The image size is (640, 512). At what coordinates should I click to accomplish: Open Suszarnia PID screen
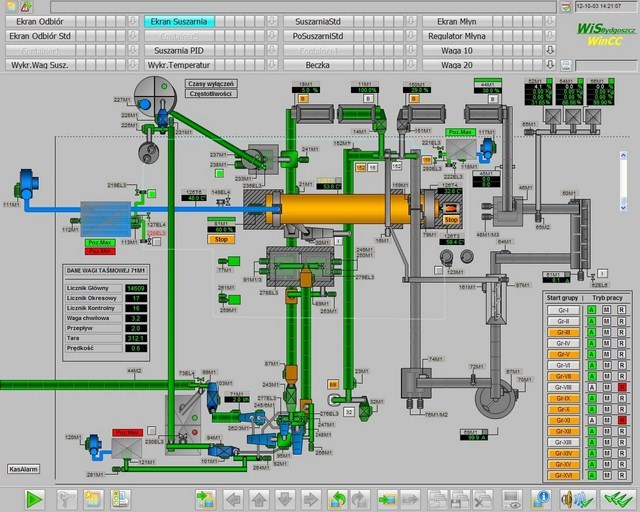tap(179, 50)
